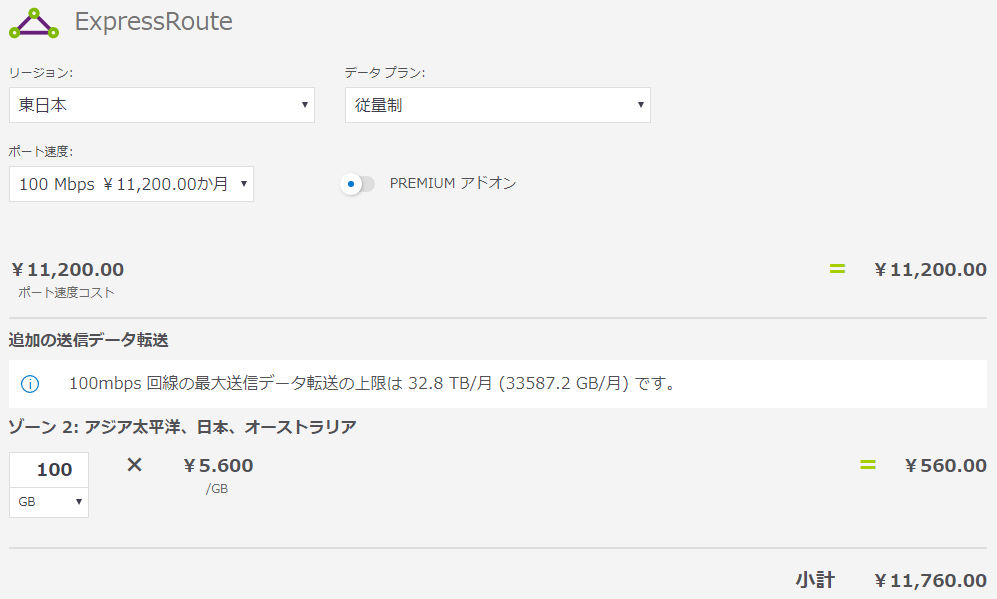Click the ゾーン 2 zone heading
Image resolution: width=997 pixels, height=599 pixels.
(x=182, y=428)
